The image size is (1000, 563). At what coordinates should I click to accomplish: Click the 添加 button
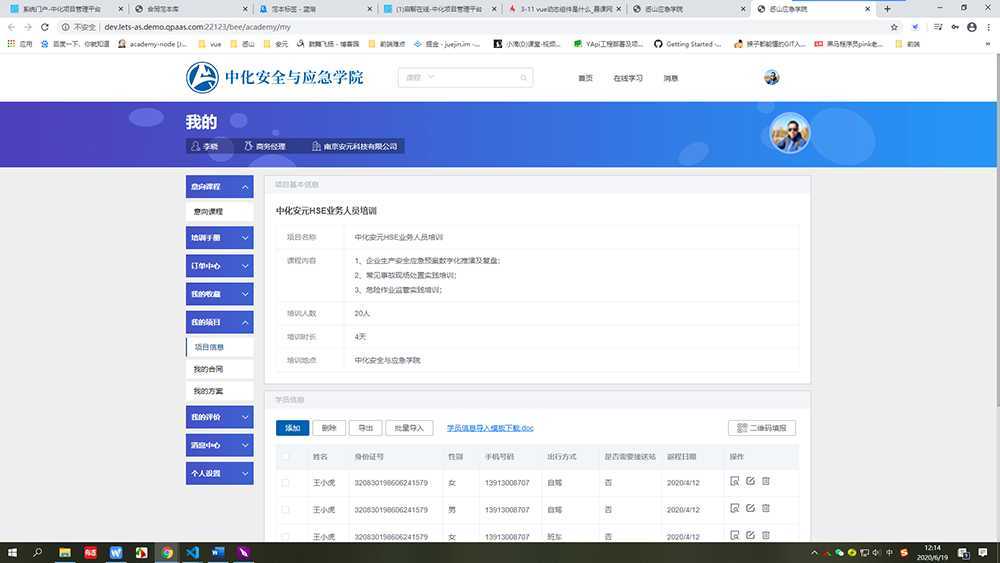click(293, 428)
